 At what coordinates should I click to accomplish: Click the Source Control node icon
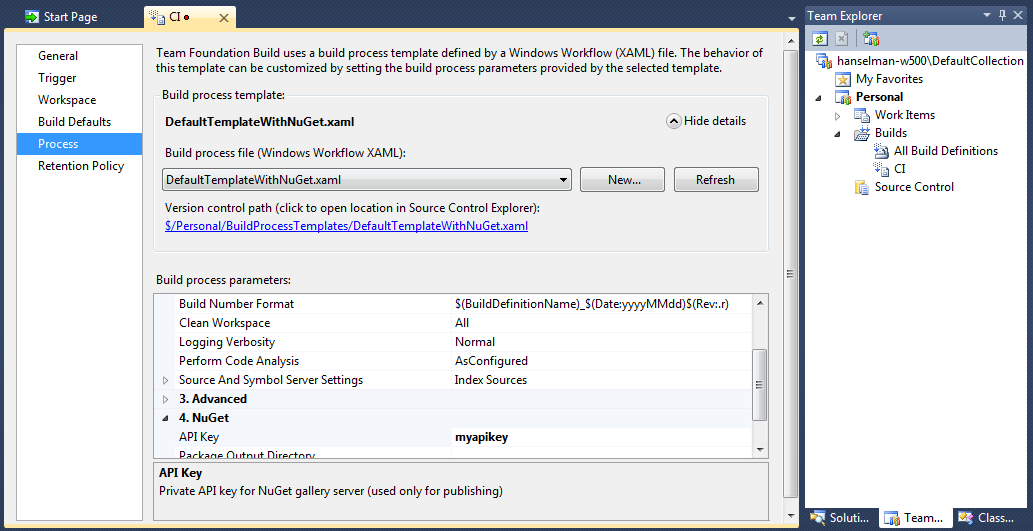click(x=862, y=187)
